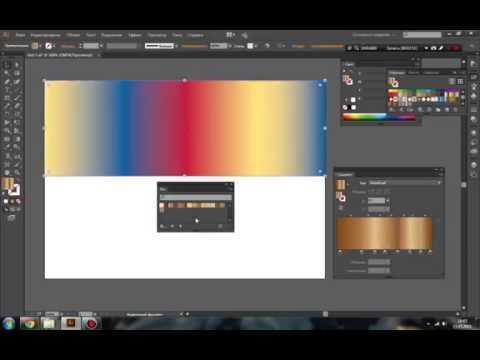
Task: Open fill color dropdown in control bar
Action: point(40,46)
